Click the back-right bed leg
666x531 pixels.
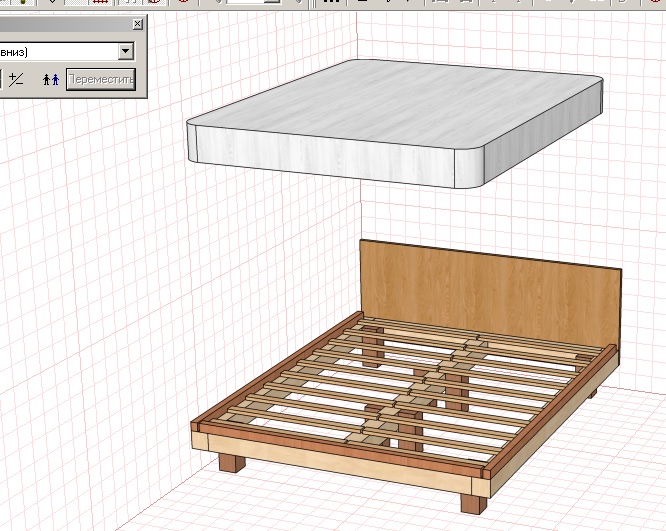592,393
